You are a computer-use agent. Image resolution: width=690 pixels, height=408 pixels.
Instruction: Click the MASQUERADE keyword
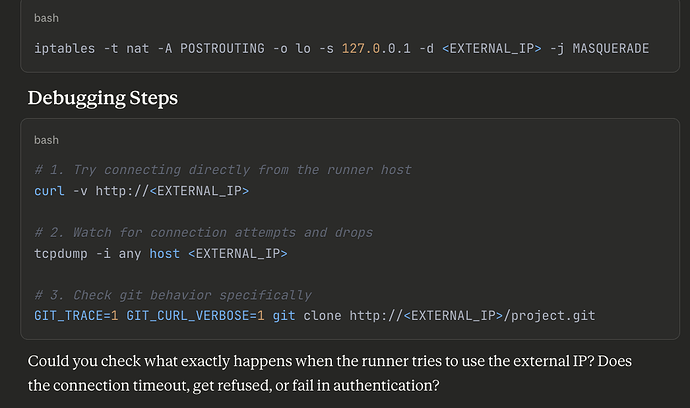click(x=610, y=49)
